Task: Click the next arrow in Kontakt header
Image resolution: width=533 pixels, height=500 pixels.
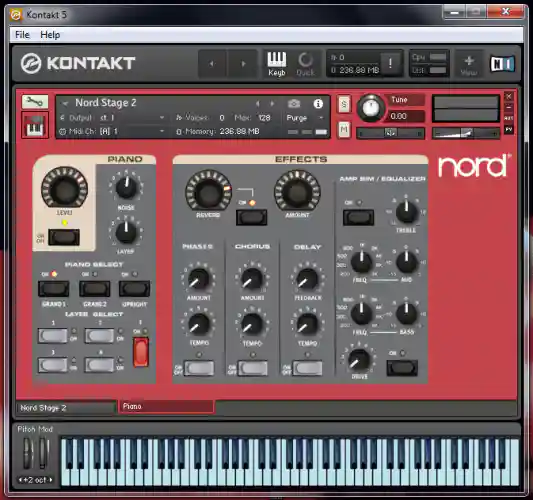Action: [243, 64]
